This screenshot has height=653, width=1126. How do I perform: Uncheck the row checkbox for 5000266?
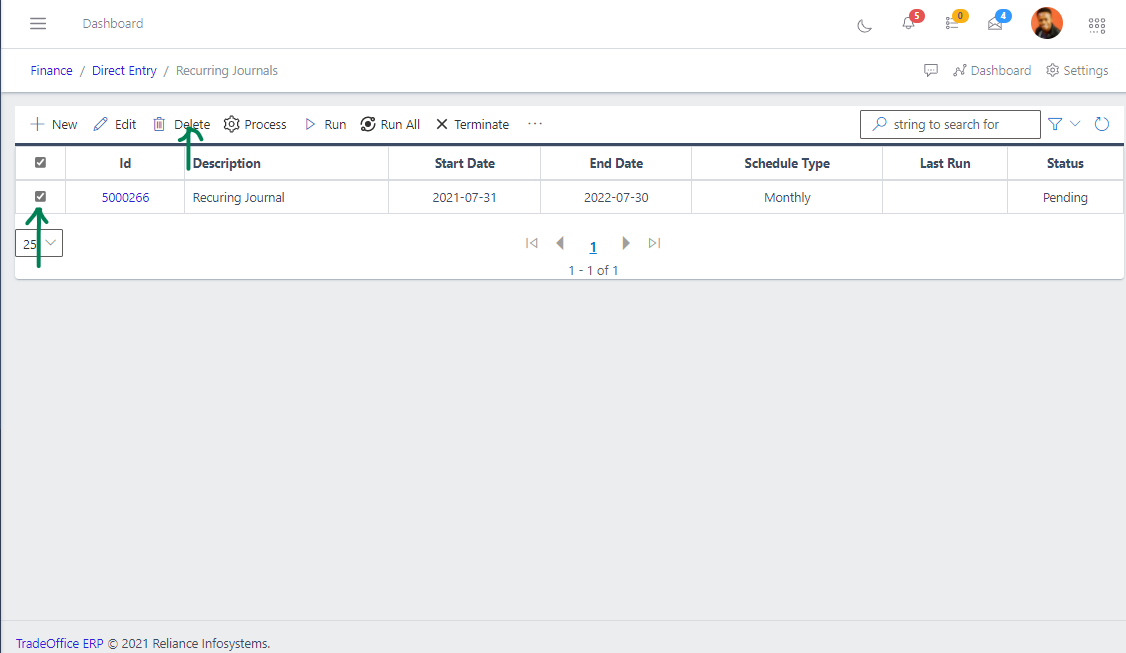pos(41,197)
